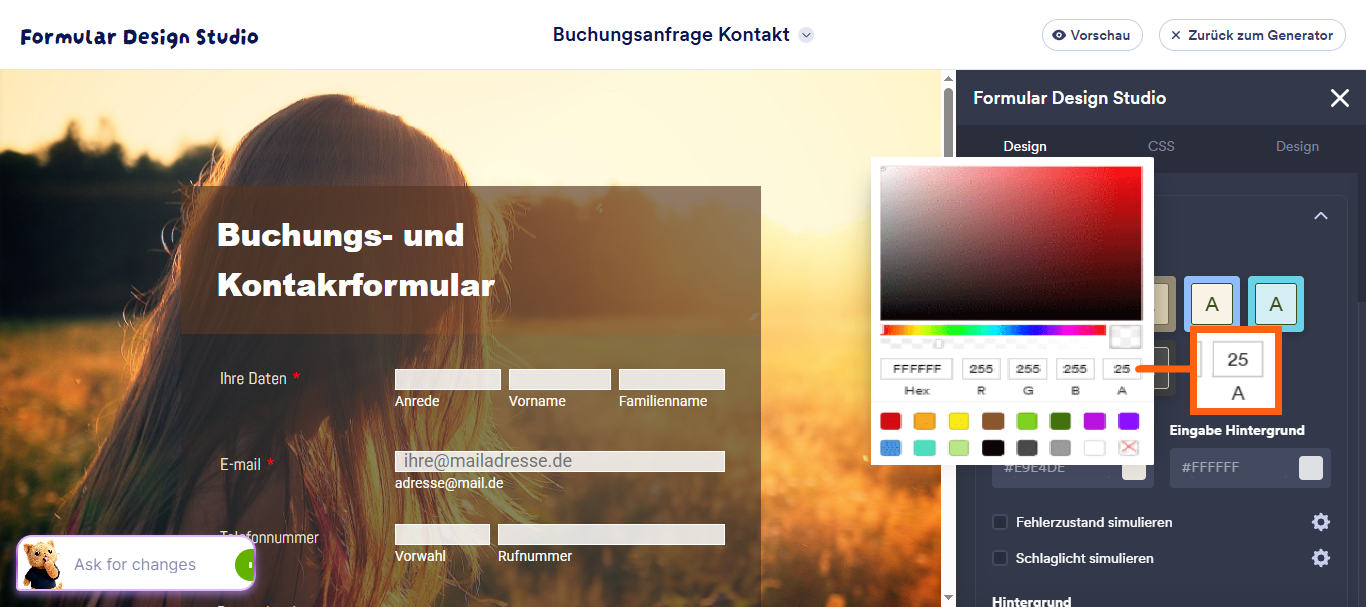This screenshot has width=1366, height=607.
Task: Click the Buchungs- und Kontakrformular heading
Action: pos(356,260)
